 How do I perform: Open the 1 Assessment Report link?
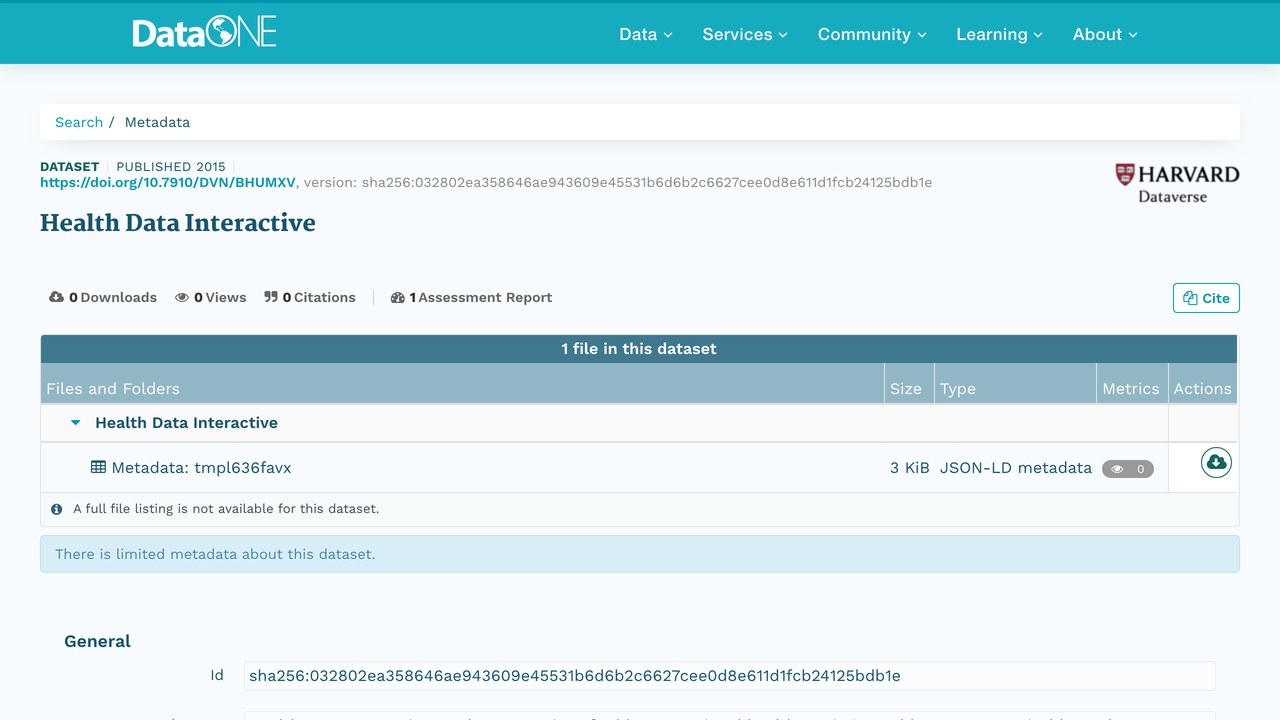pyautogui.click(x=472, y=297)
